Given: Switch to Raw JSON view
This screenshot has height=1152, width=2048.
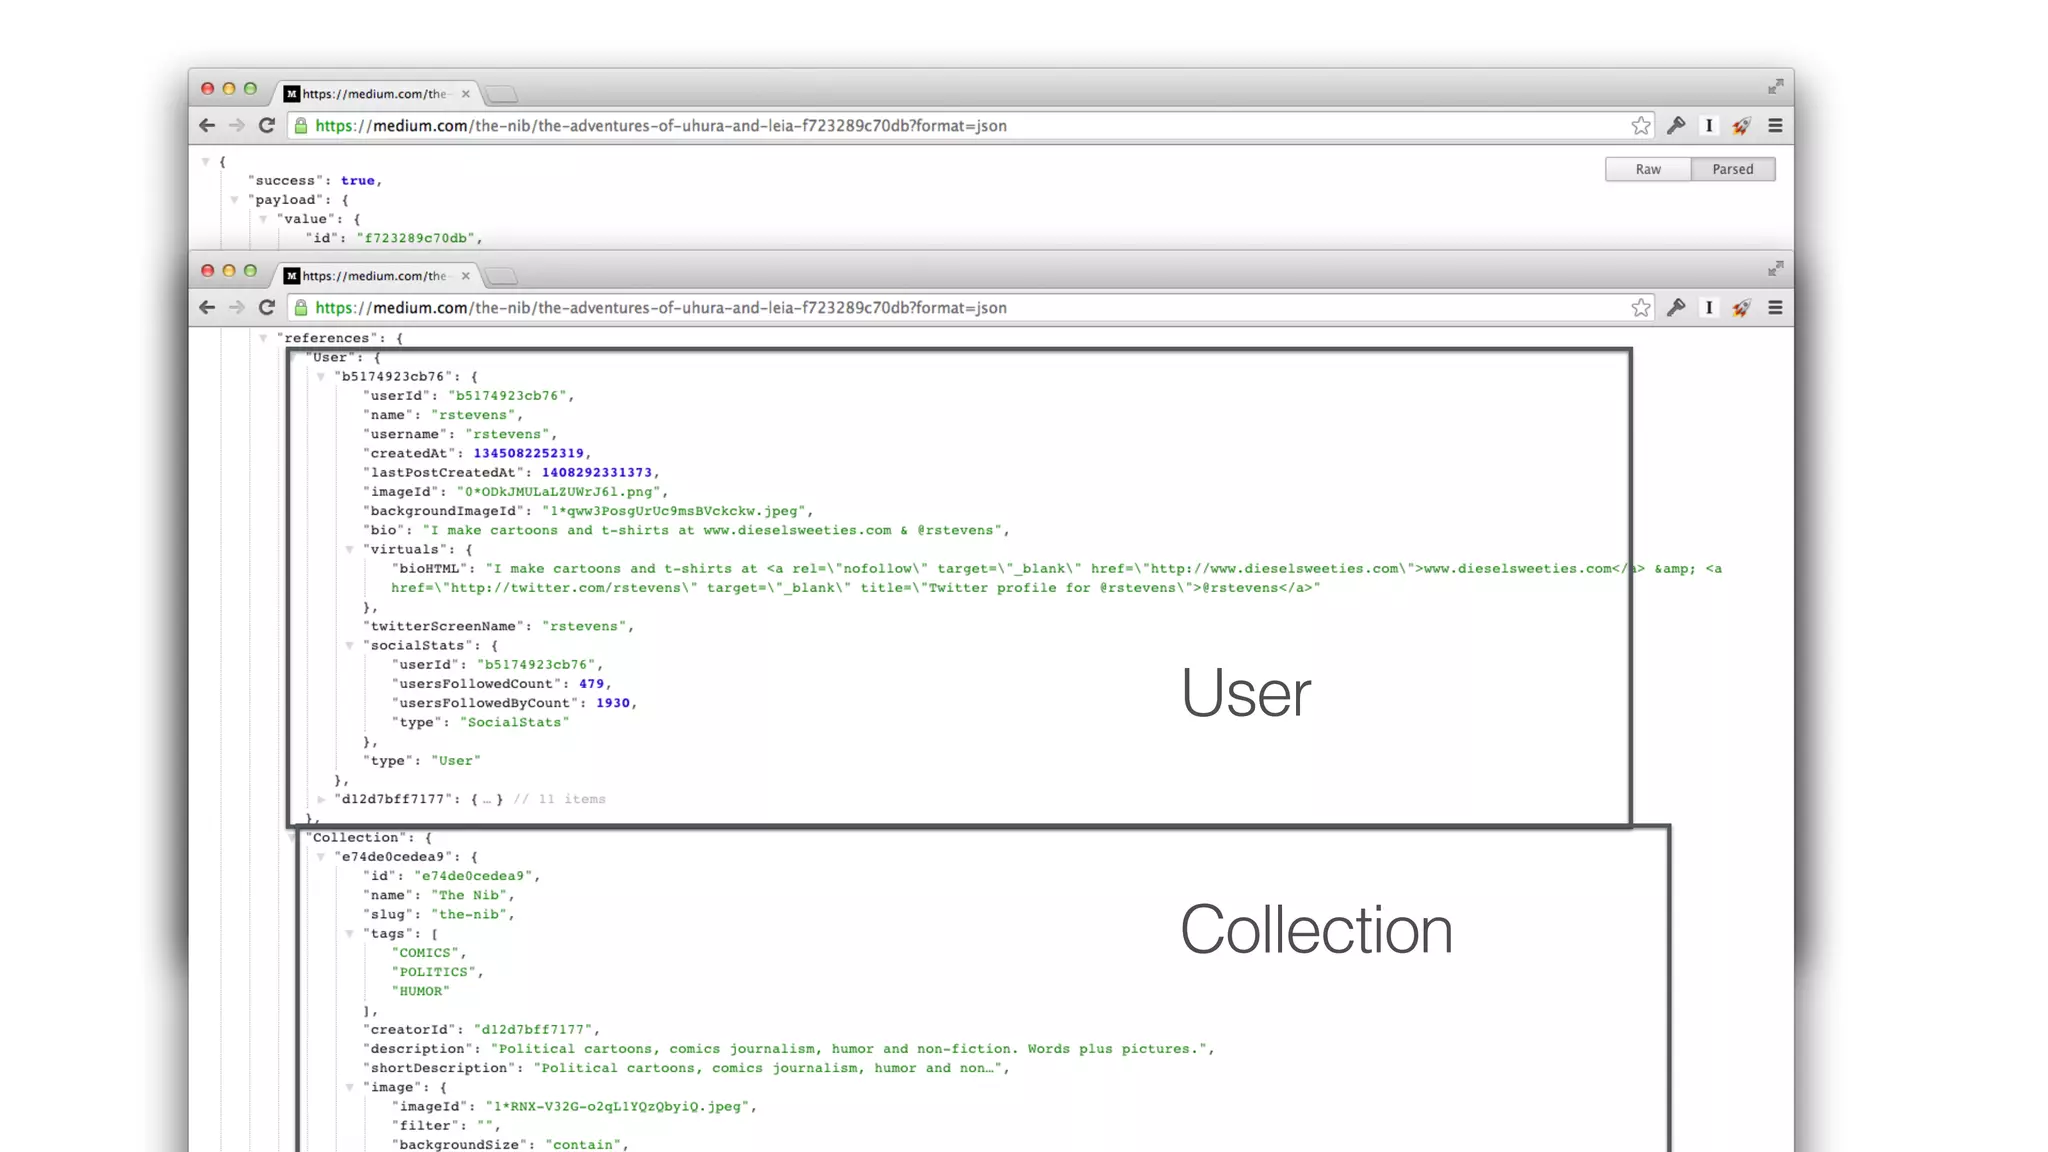Looking at the screenshot, I should (x=1648, y=169).
